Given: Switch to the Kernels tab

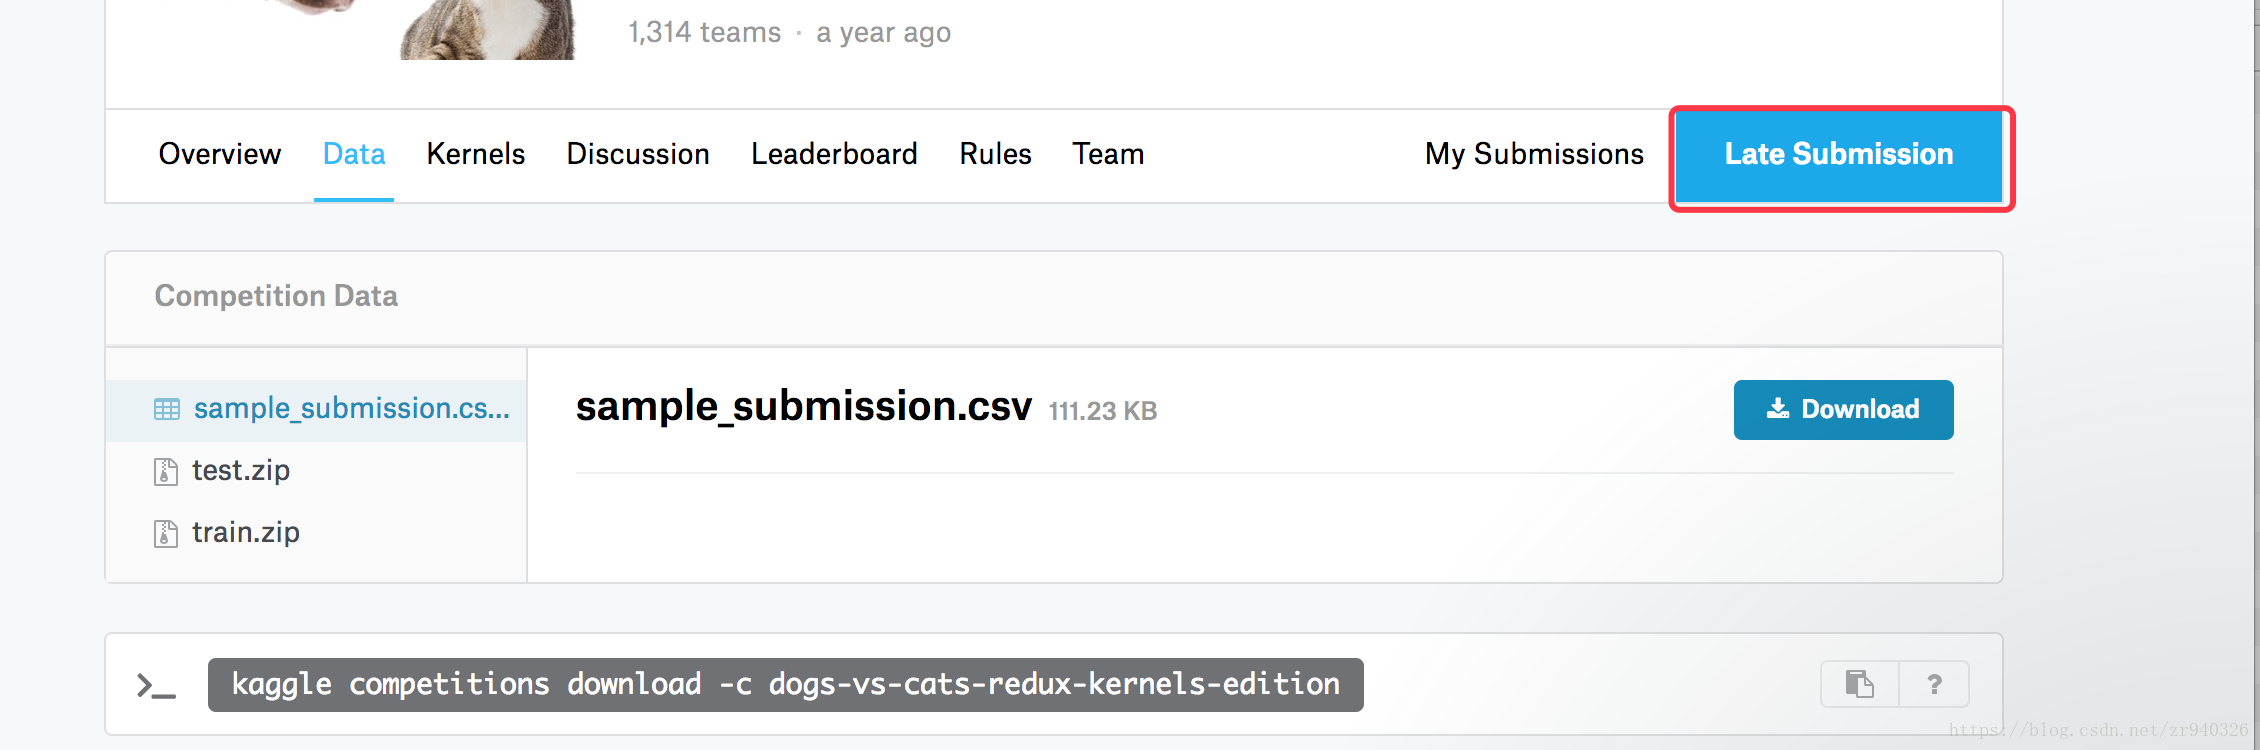Looking at the screenshot, I should point(476,154).
